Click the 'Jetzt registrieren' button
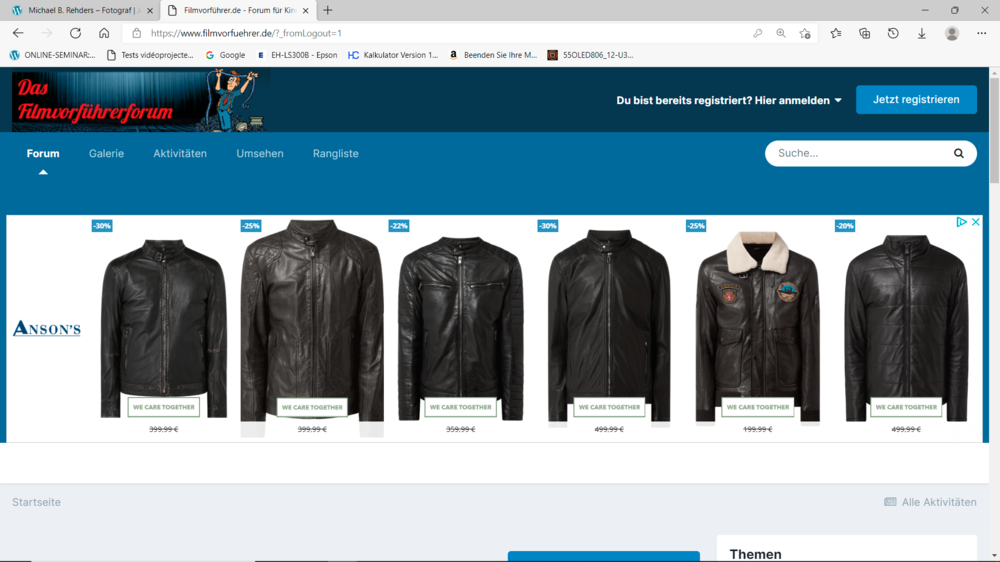Viewport: 1000px width, 562px height. pyautogui.click(x=916, y=100)
